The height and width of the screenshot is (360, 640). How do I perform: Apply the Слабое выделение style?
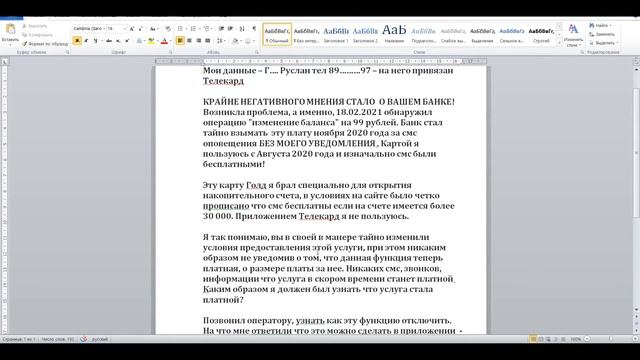tap(453, 34)
